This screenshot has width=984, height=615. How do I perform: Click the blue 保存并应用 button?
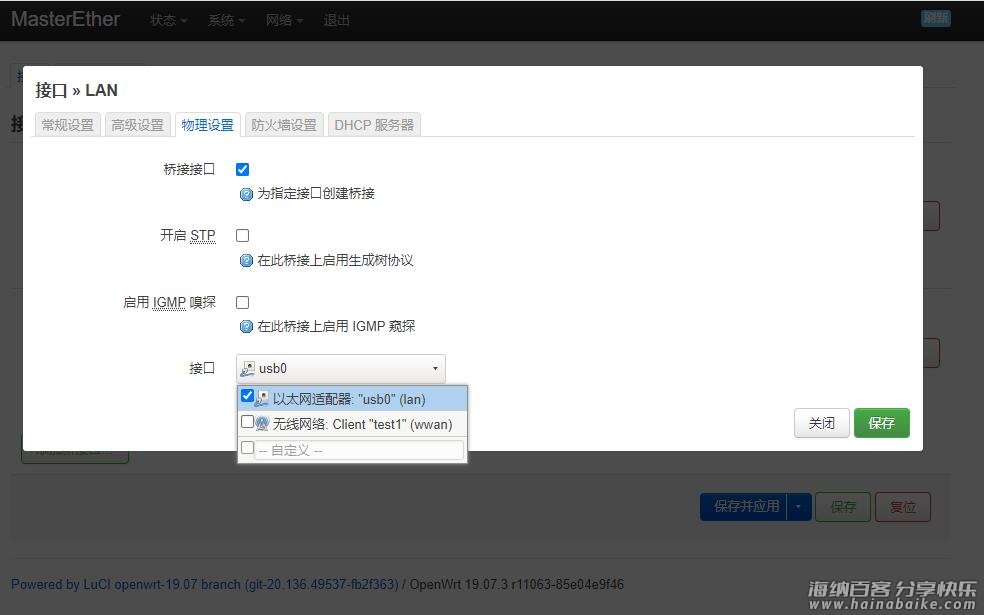pyautogui.click(x=744, y=506)
